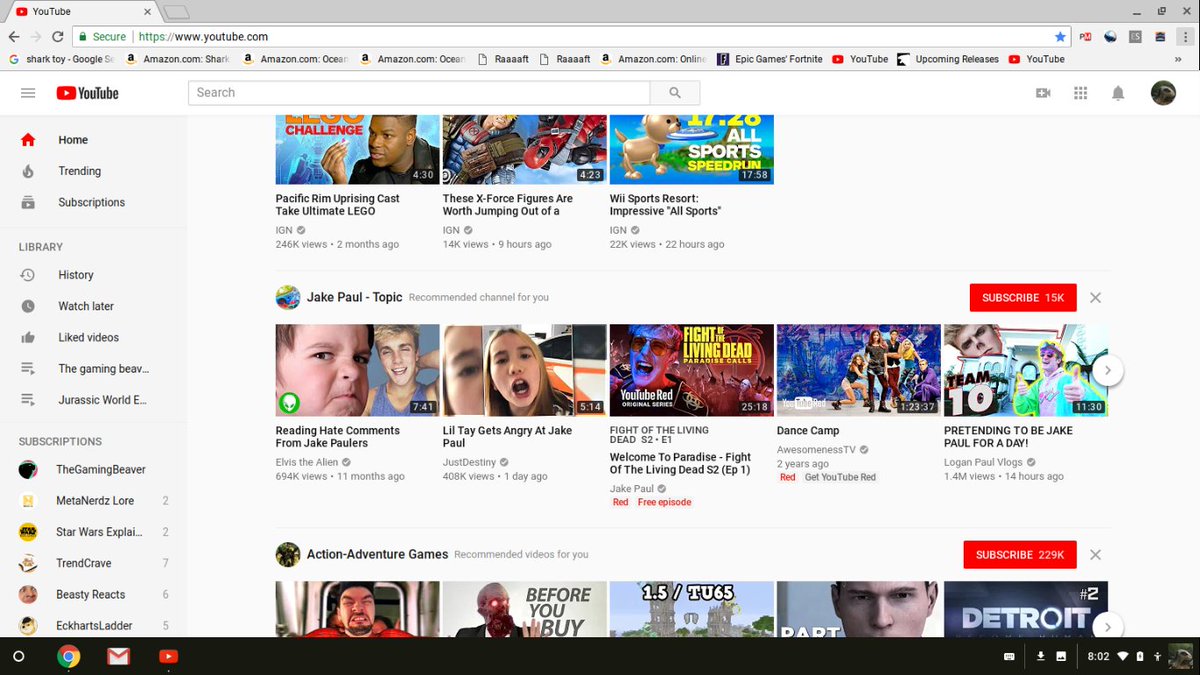Click the YouTube logo
The width and height of the screenshot is (1200, 675).
click(x=87, y=93)
